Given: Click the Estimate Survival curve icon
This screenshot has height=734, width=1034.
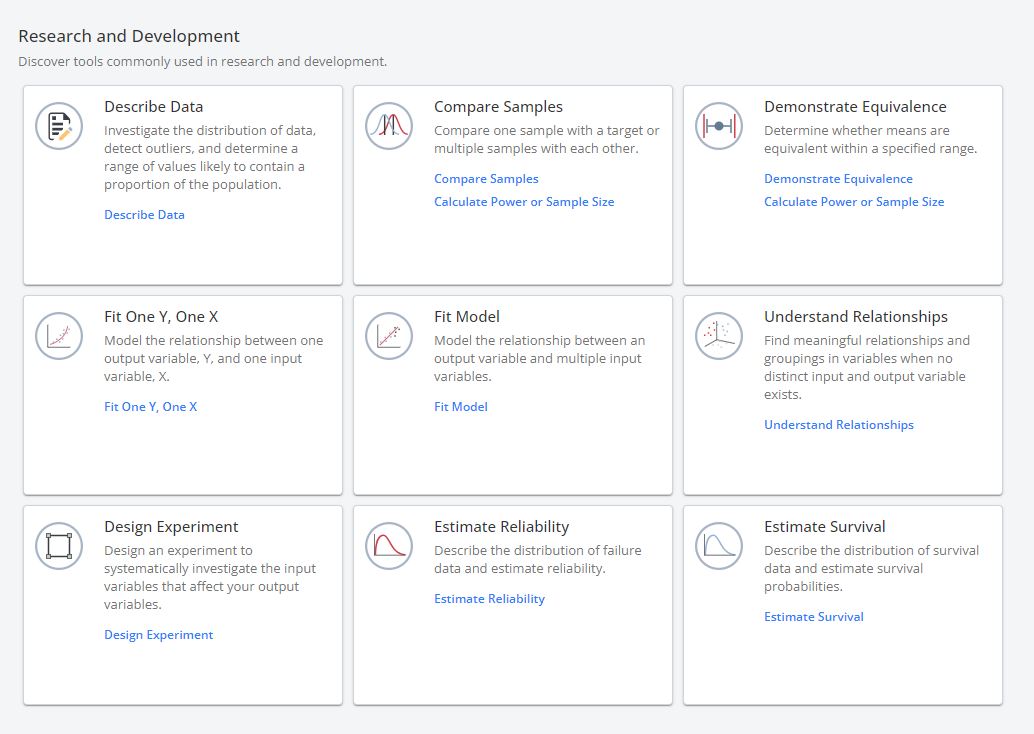Looking at the screenshot, I should pos(719,546).
